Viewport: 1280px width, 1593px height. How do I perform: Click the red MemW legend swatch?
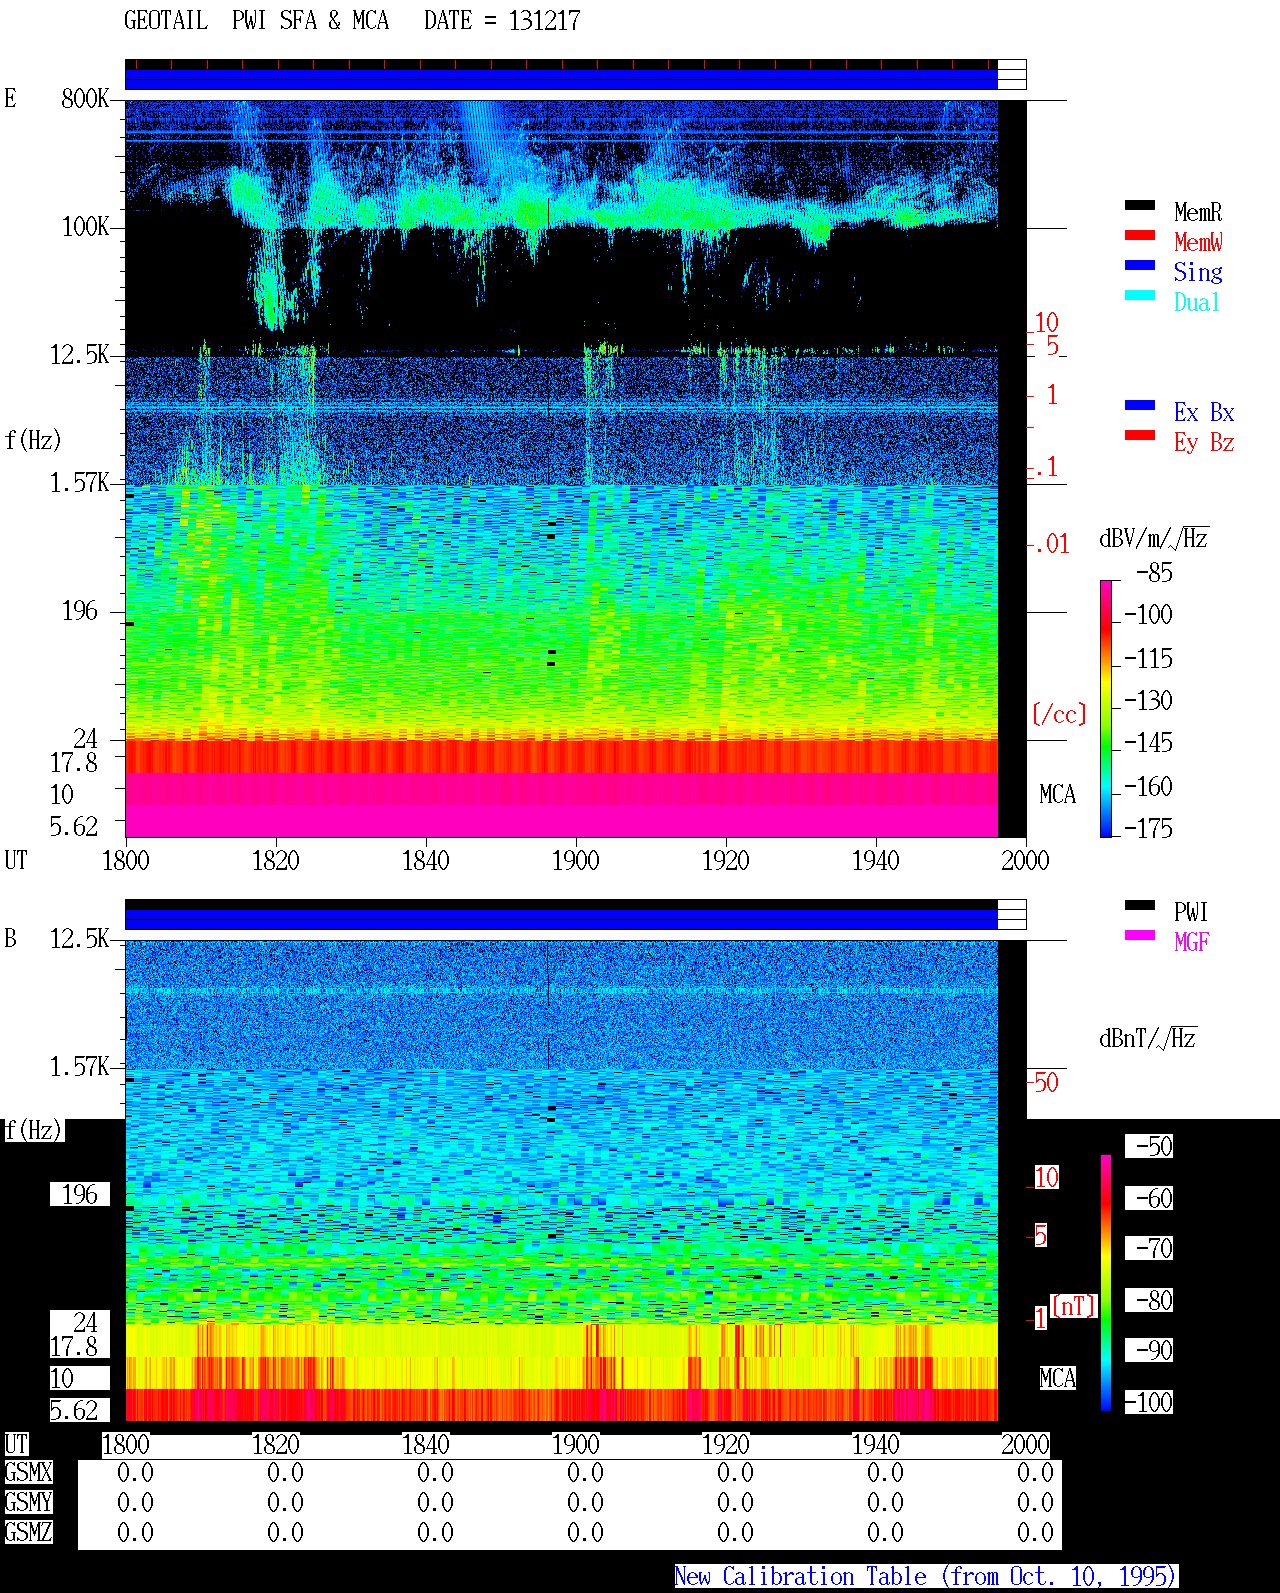click(x=1140, y=235)
